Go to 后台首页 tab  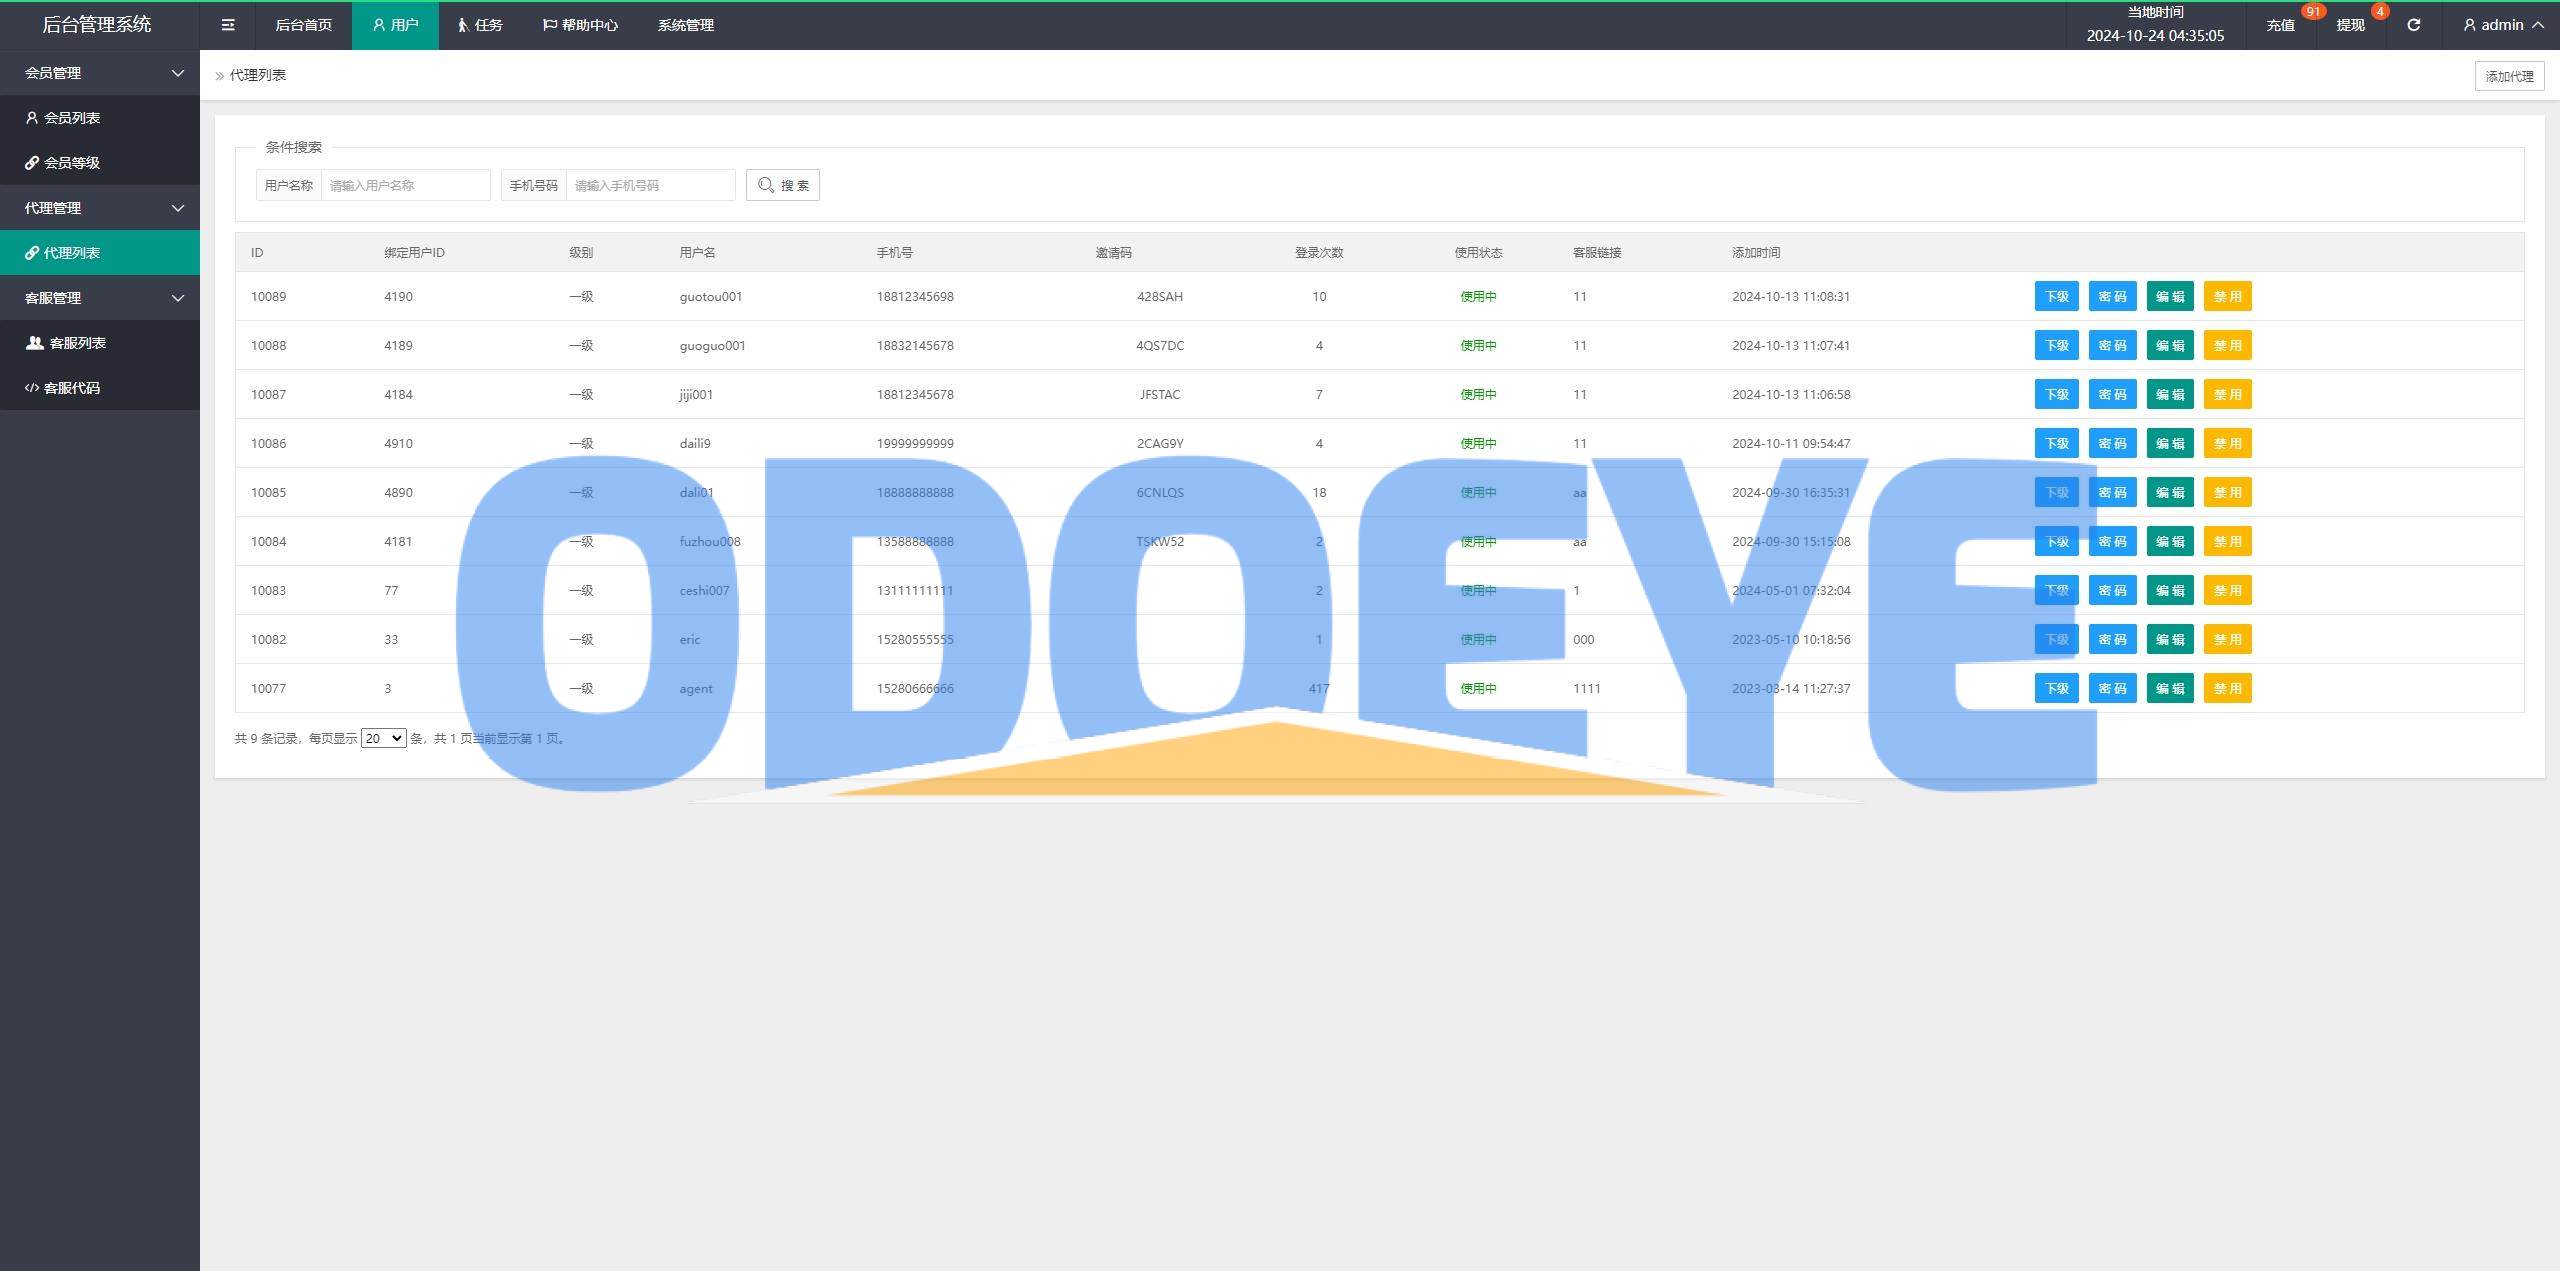(x=303, y=25)
